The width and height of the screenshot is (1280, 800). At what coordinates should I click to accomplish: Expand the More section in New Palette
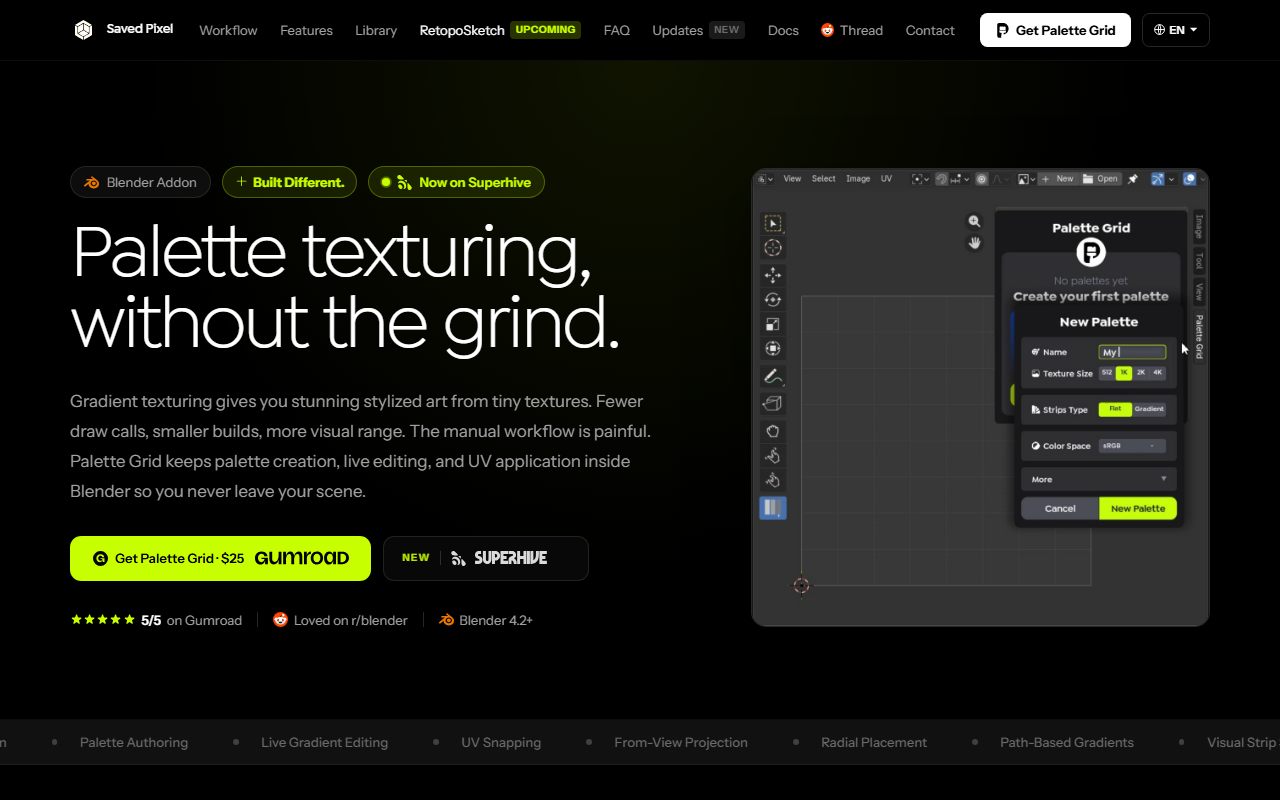tap(1099, 479)
